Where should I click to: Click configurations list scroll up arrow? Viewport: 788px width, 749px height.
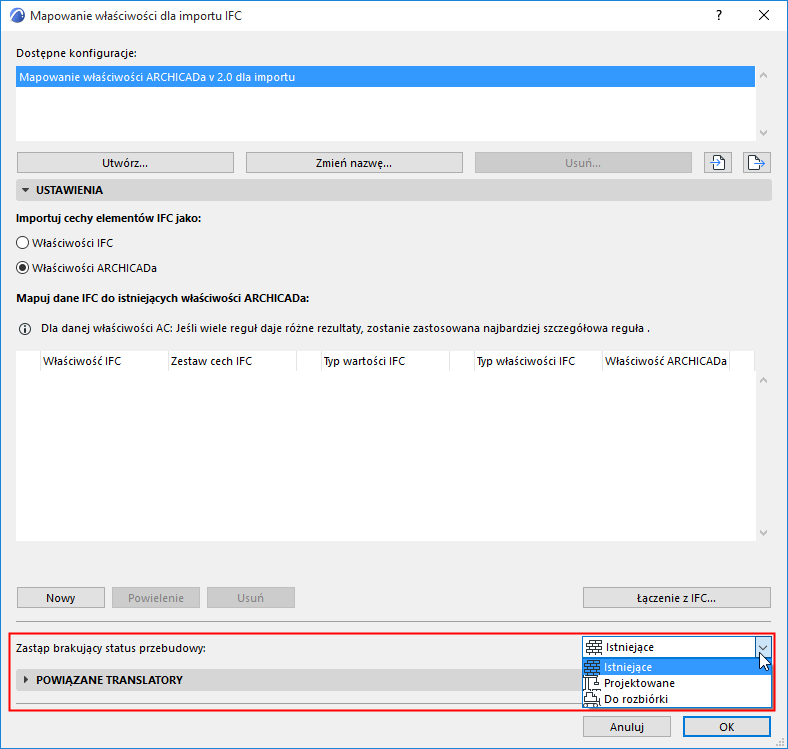[763, 75]
